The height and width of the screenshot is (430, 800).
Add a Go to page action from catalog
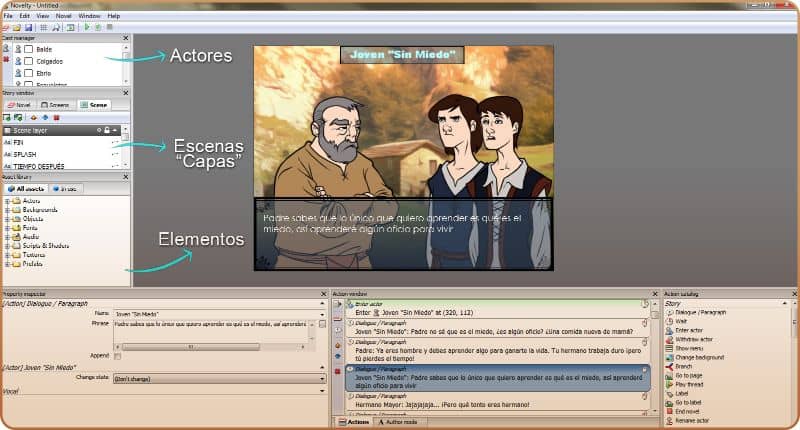click(x=684, y=375)
